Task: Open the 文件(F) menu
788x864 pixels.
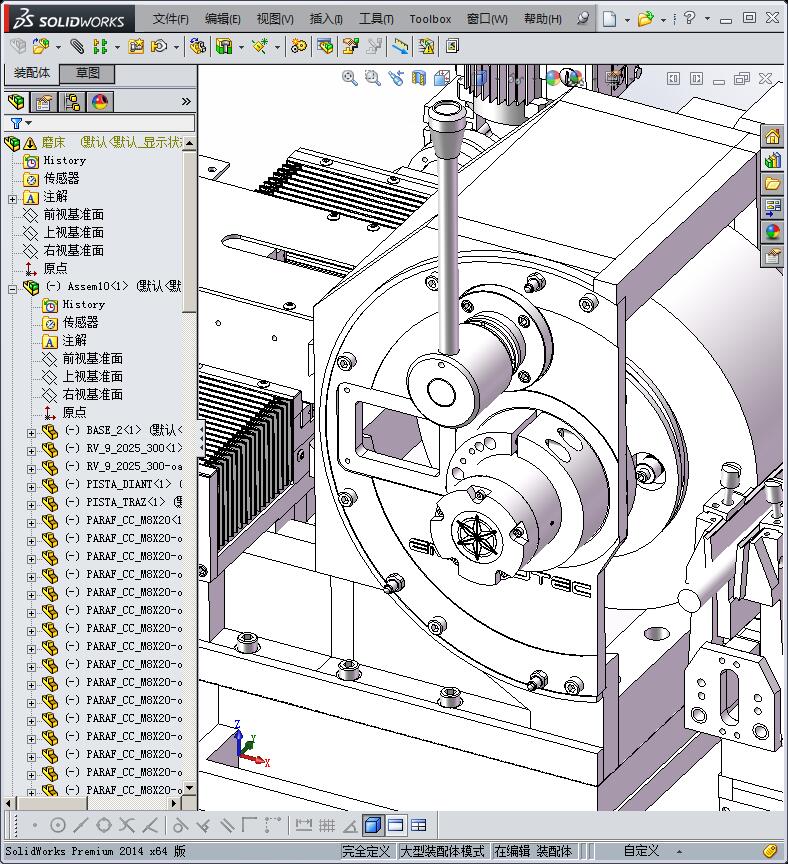Action: [x=170, y=19]
